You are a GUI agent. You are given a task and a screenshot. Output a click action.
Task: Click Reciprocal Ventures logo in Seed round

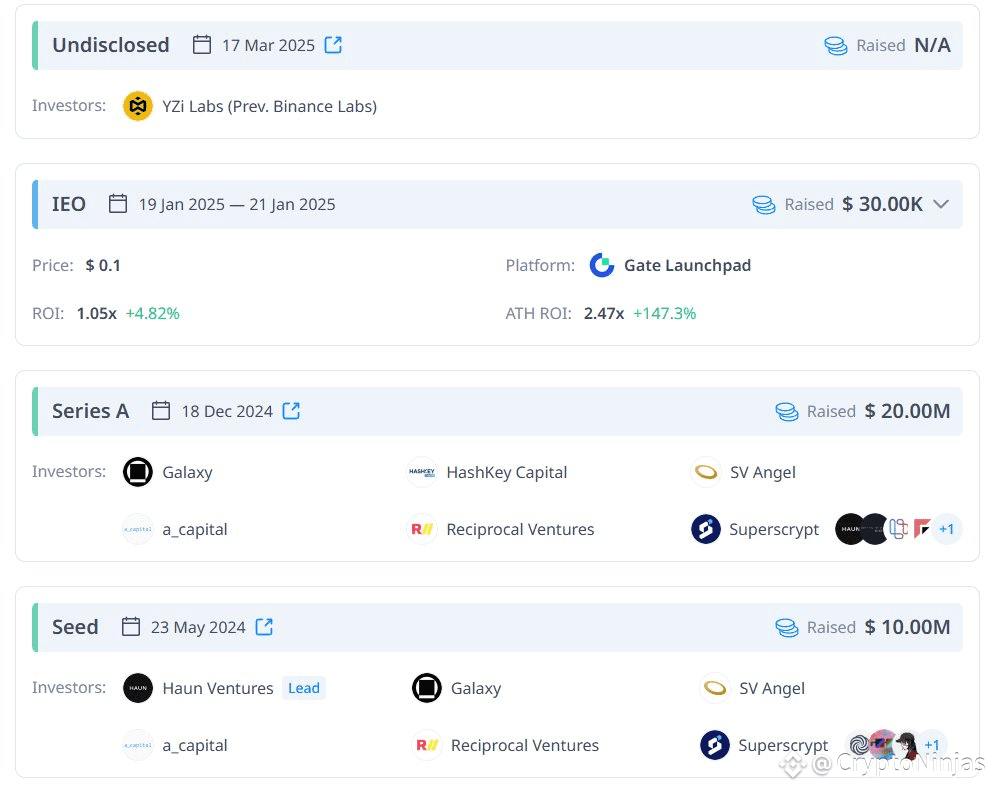pos(427,745)
